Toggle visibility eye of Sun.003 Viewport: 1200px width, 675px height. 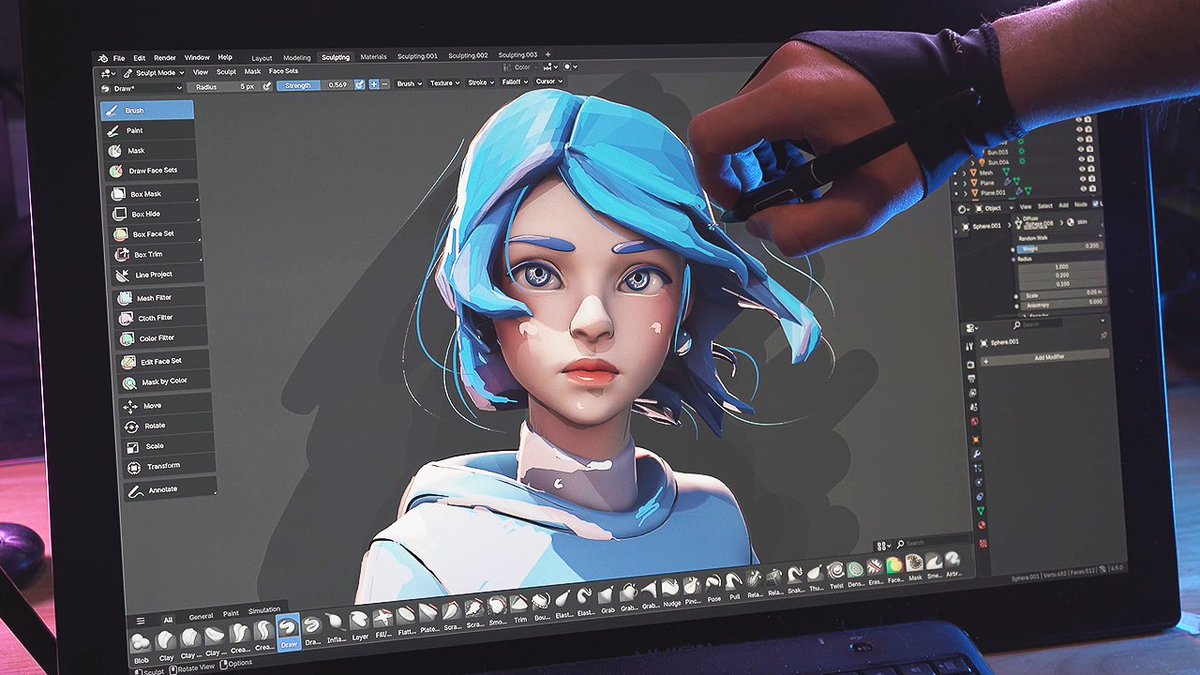pos(1080,150)
